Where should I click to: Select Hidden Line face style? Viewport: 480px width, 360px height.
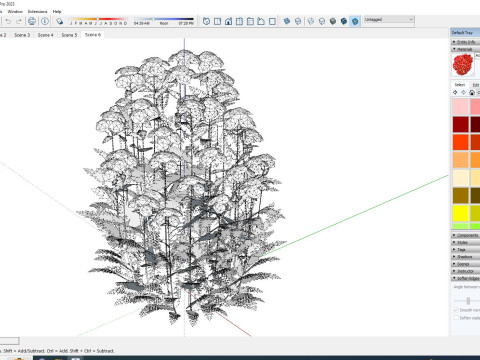pos(322,21)
